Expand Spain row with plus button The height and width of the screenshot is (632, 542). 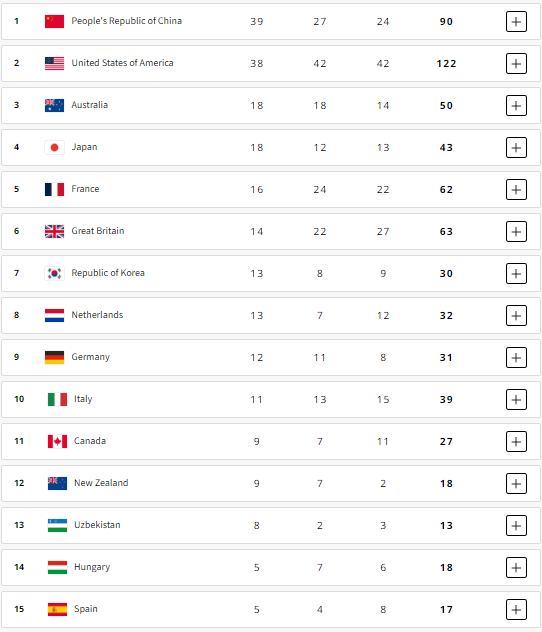point(516,609)
